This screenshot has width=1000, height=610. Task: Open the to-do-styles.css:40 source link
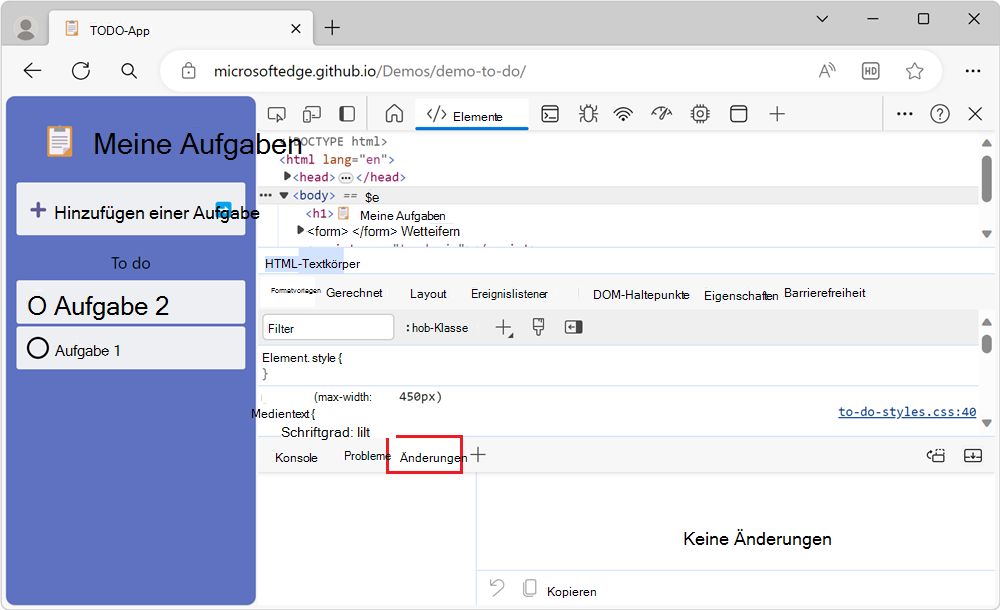tap(906, 412)
